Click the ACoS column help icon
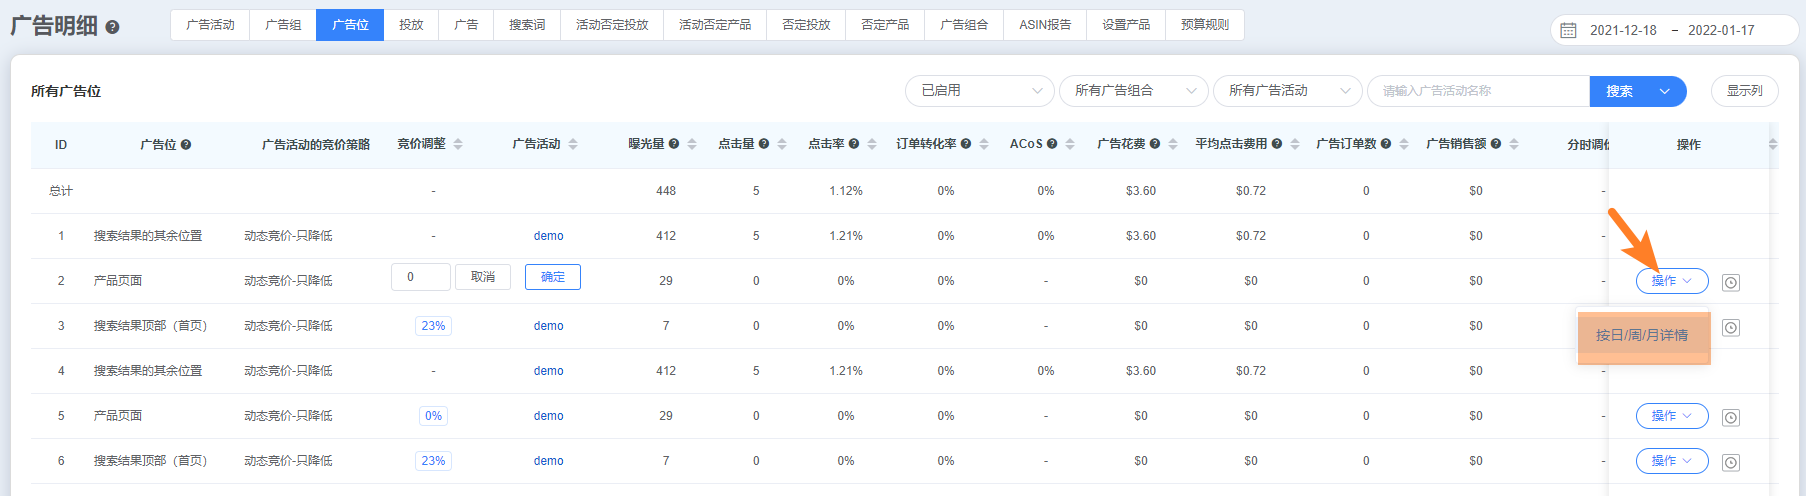Viewport: 1806px width, 496px height. (x=1052, y=144)
